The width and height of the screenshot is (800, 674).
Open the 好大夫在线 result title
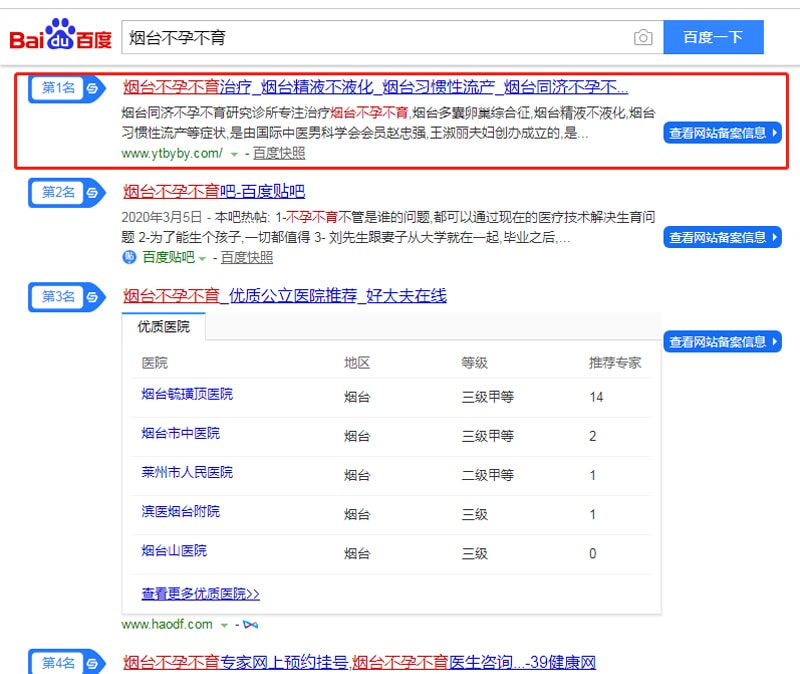pyautogui.click(x=285, y=295)
